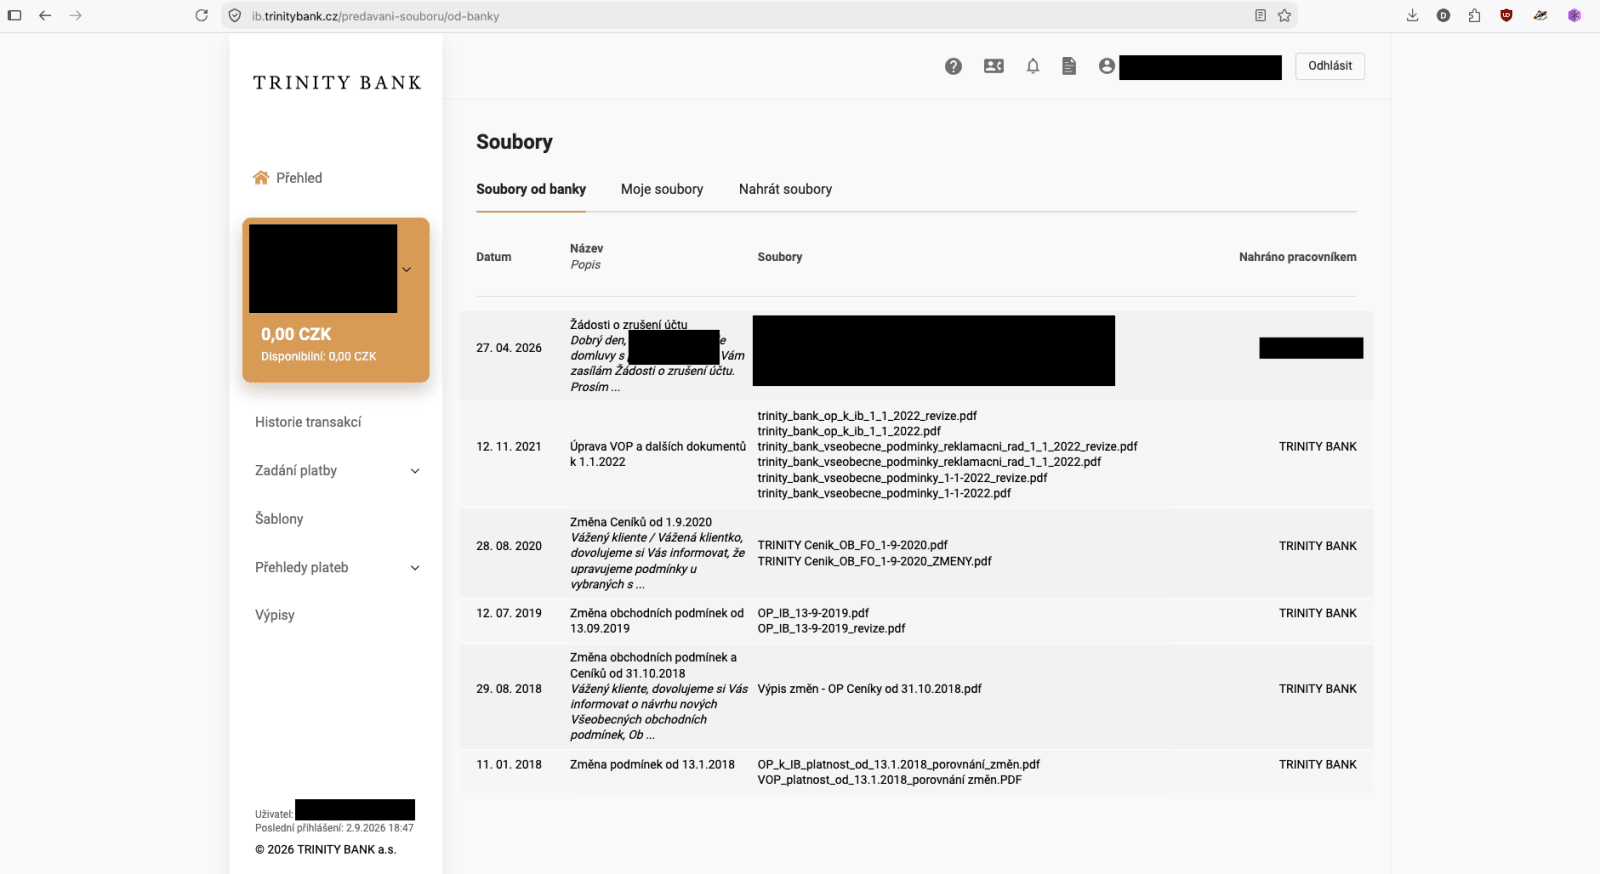Open the browser extensions puzzle icon
The image size is (1600, 874).
(1474, 15)
